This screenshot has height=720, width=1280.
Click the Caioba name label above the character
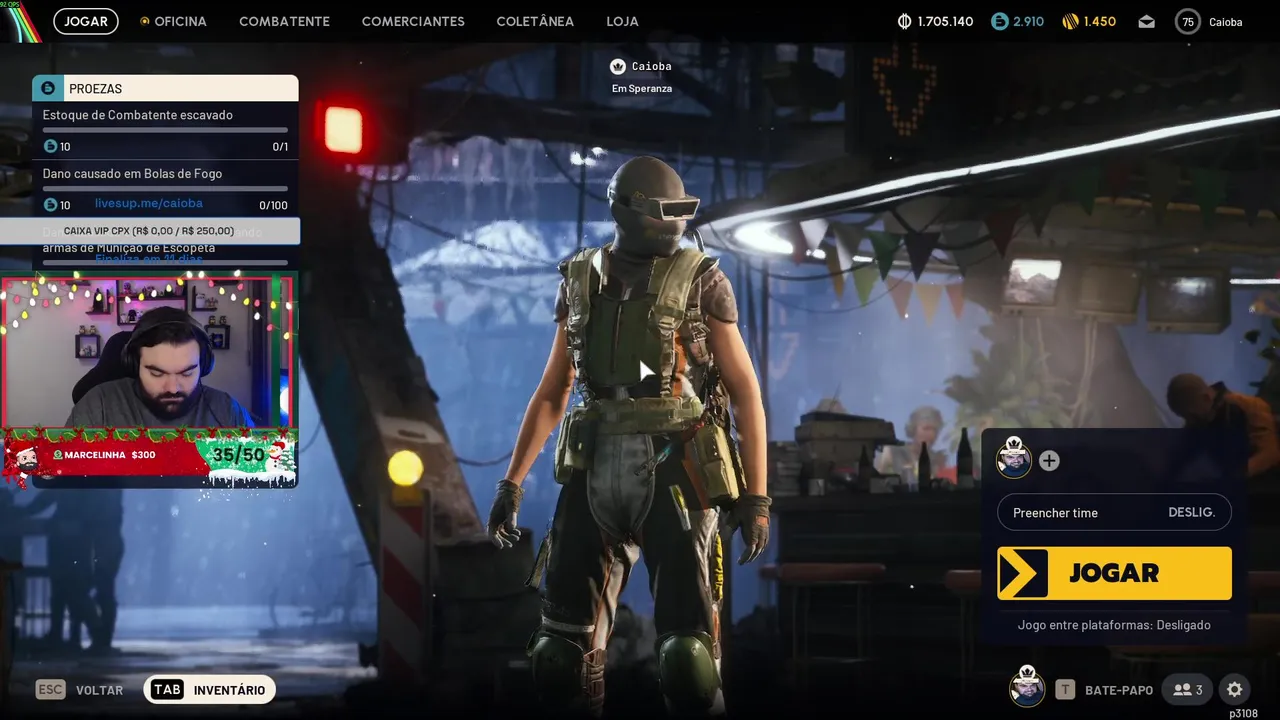click(652, 66)
